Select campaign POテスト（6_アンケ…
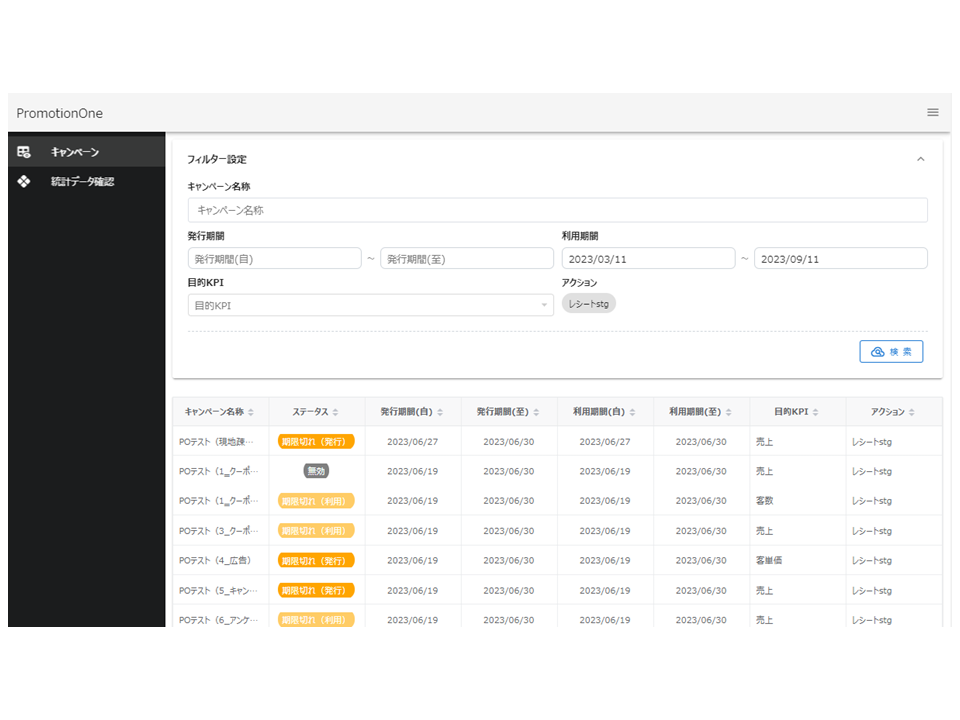This screenshot has height=720, width=960. tap(218, 620)
